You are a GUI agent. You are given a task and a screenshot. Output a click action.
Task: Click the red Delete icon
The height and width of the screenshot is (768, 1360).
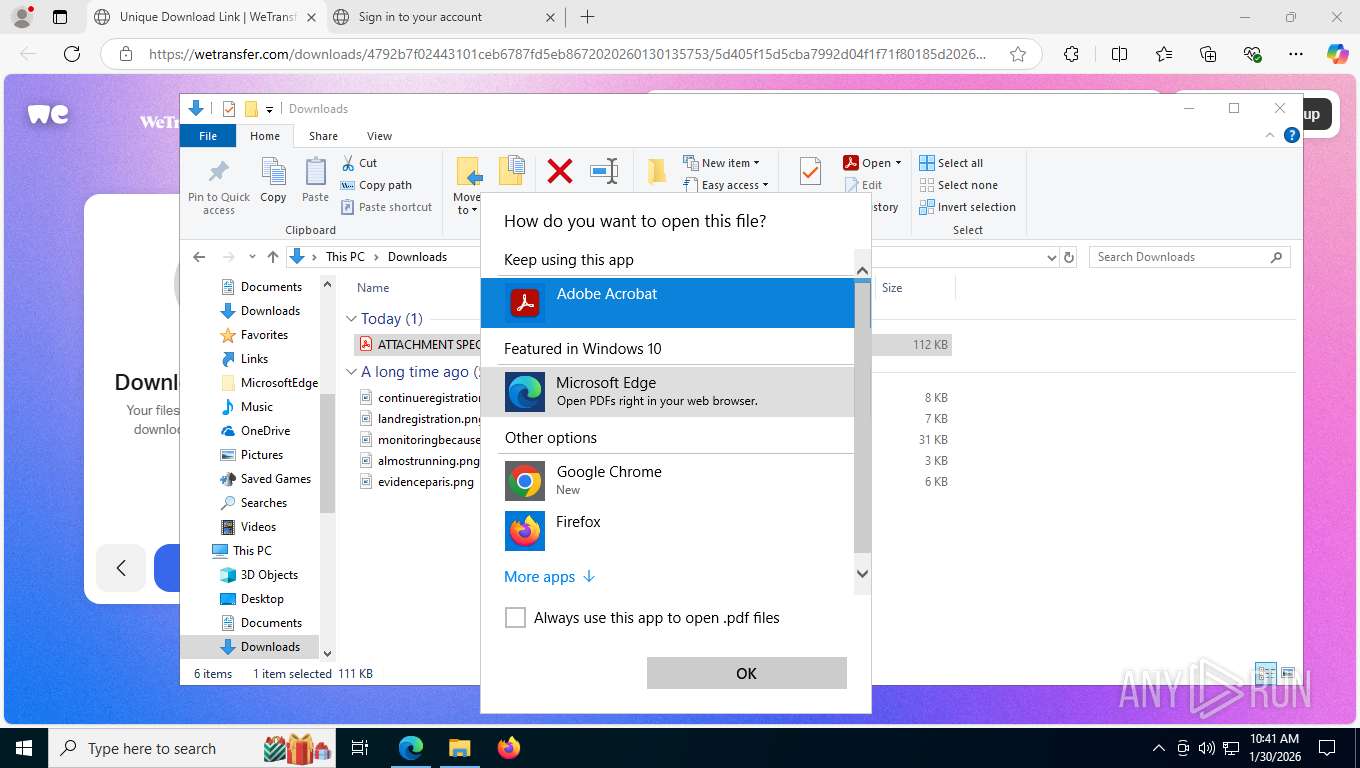pyautogui.click(x=560, y=171)
